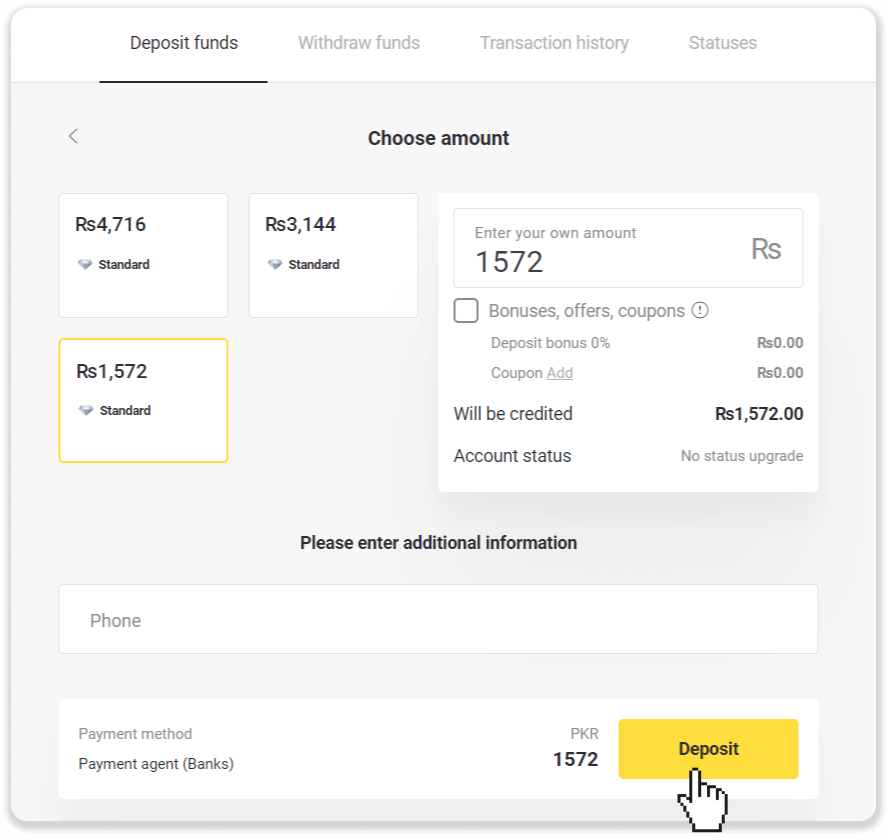Click the Phone input field

[x=438, y=620]
